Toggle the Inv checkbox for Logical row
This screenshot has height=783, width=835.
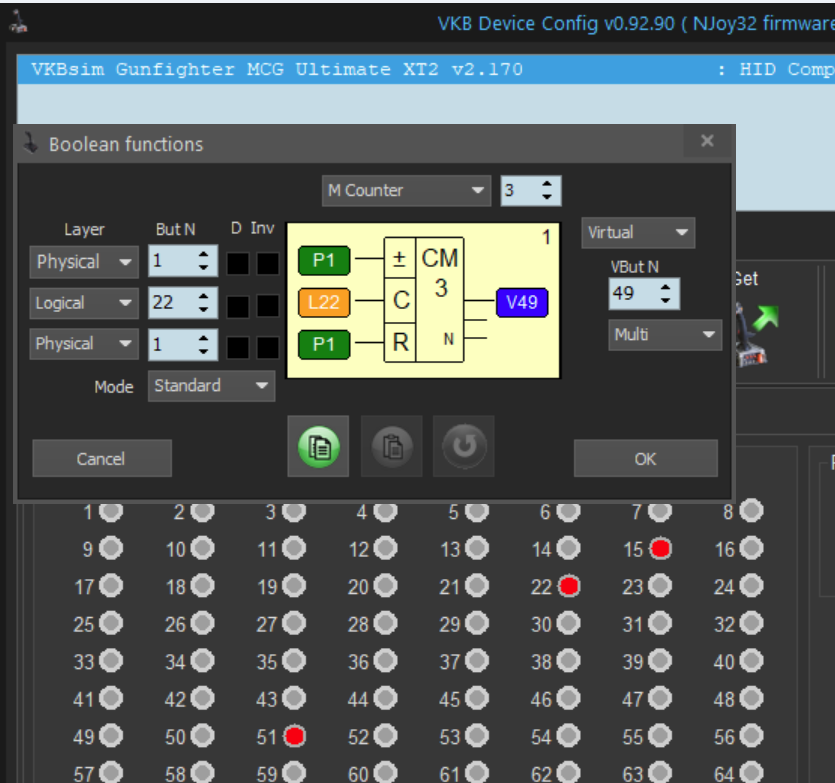click(x=268, y=306)
